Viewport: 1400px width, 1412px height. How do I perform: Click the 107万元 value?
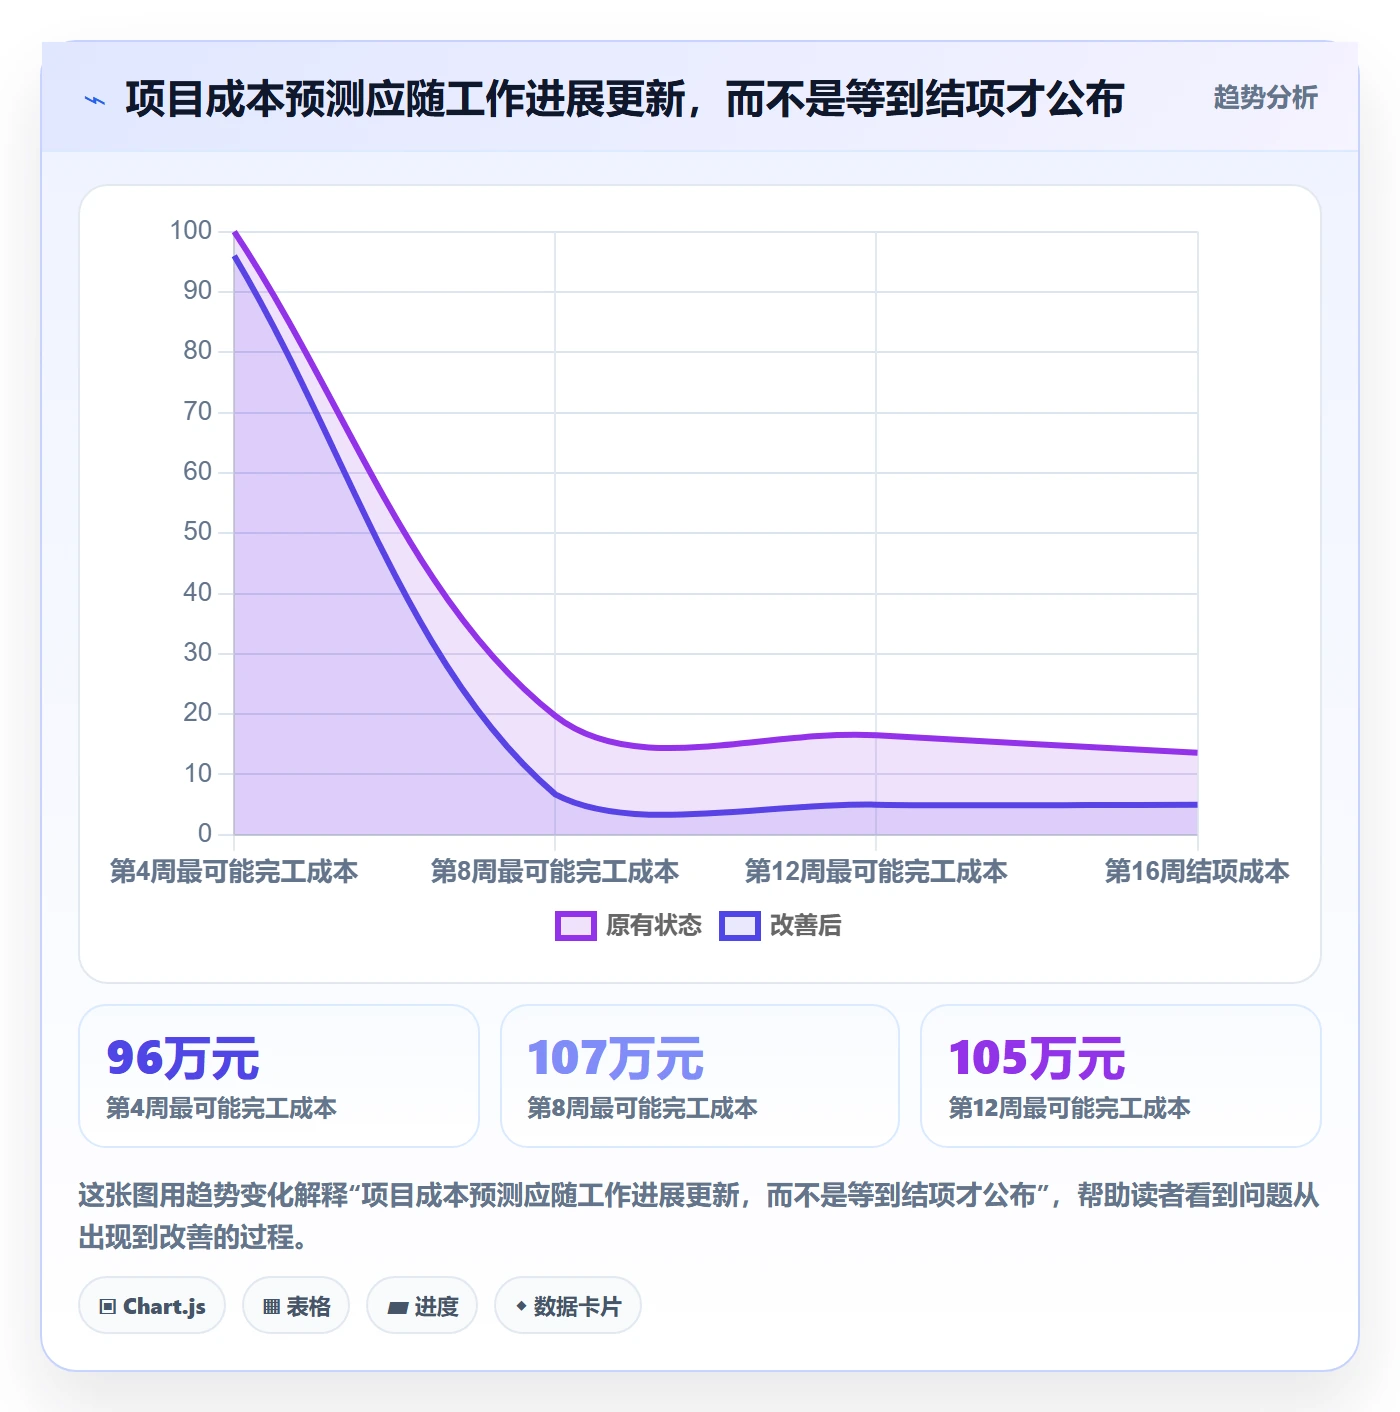coord(616,1058)
